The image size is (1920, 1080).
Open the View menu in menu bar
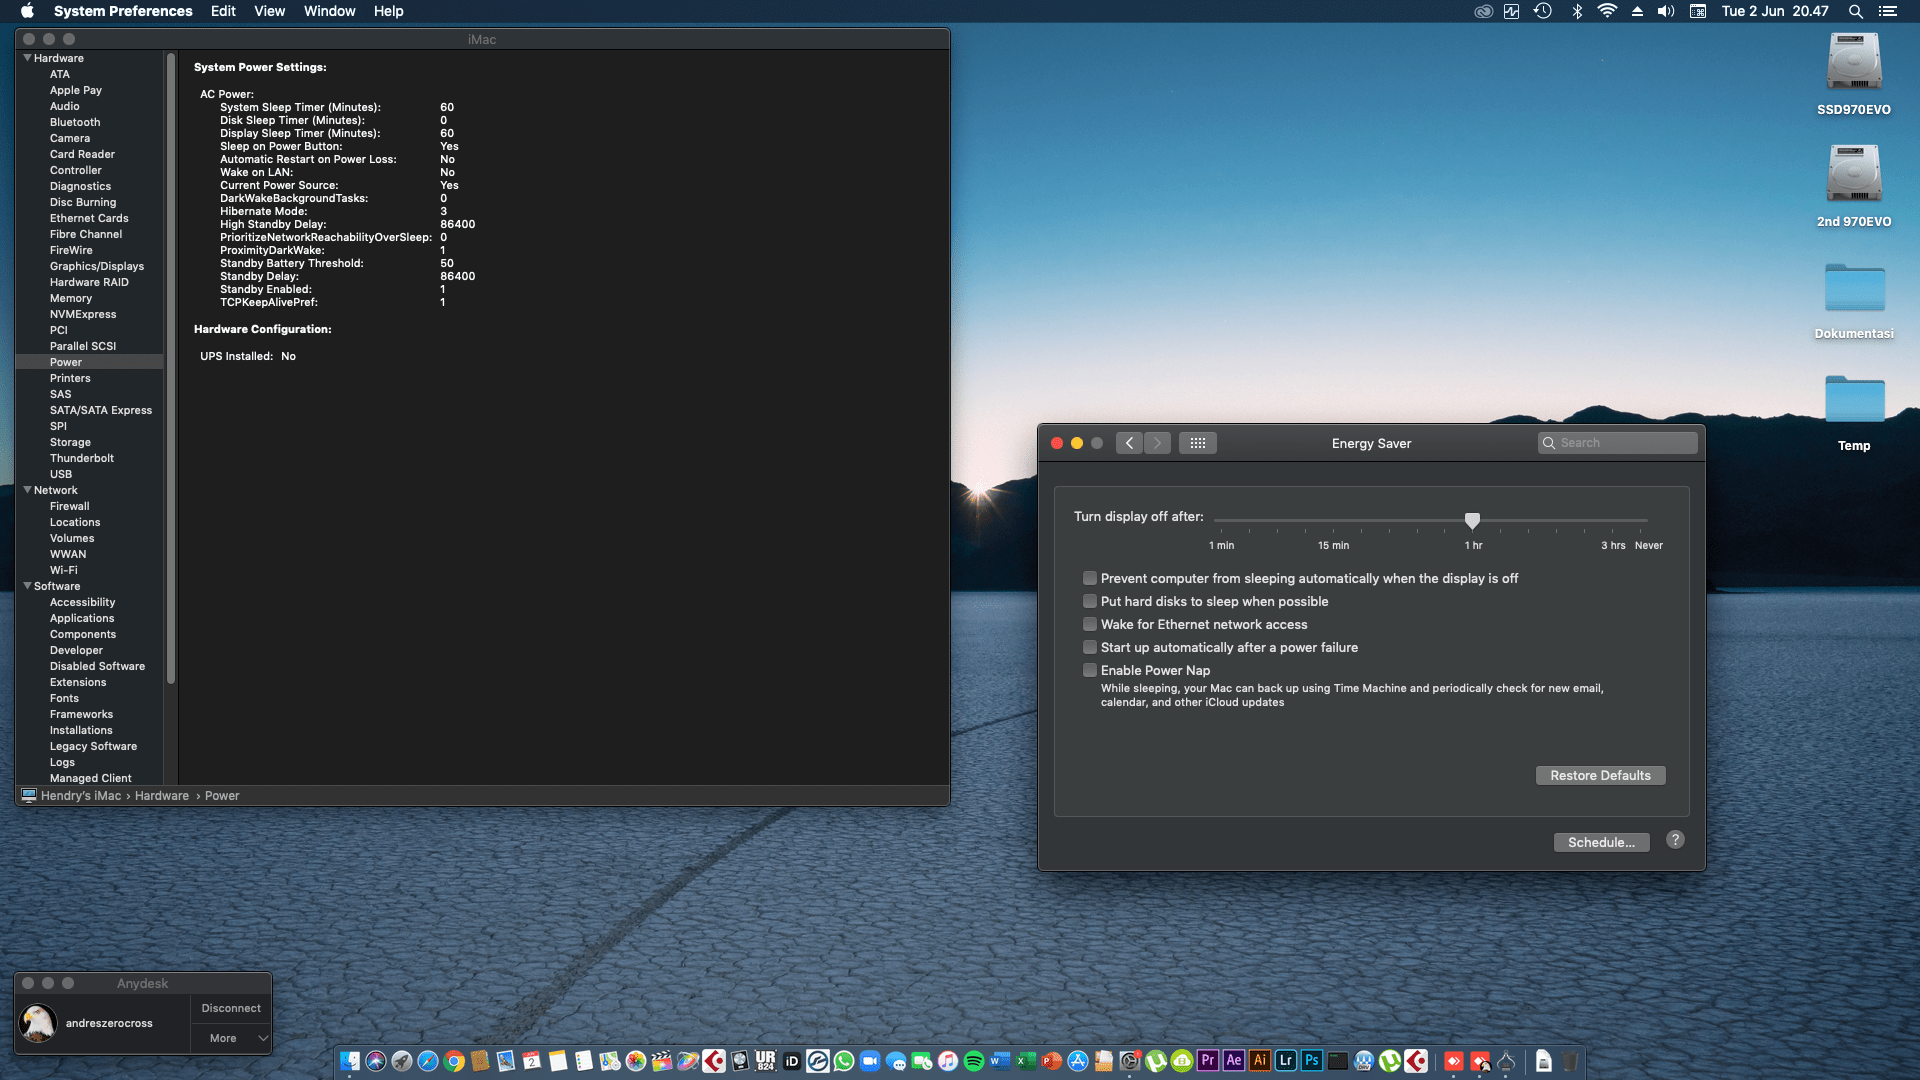(x=269, y=11)
